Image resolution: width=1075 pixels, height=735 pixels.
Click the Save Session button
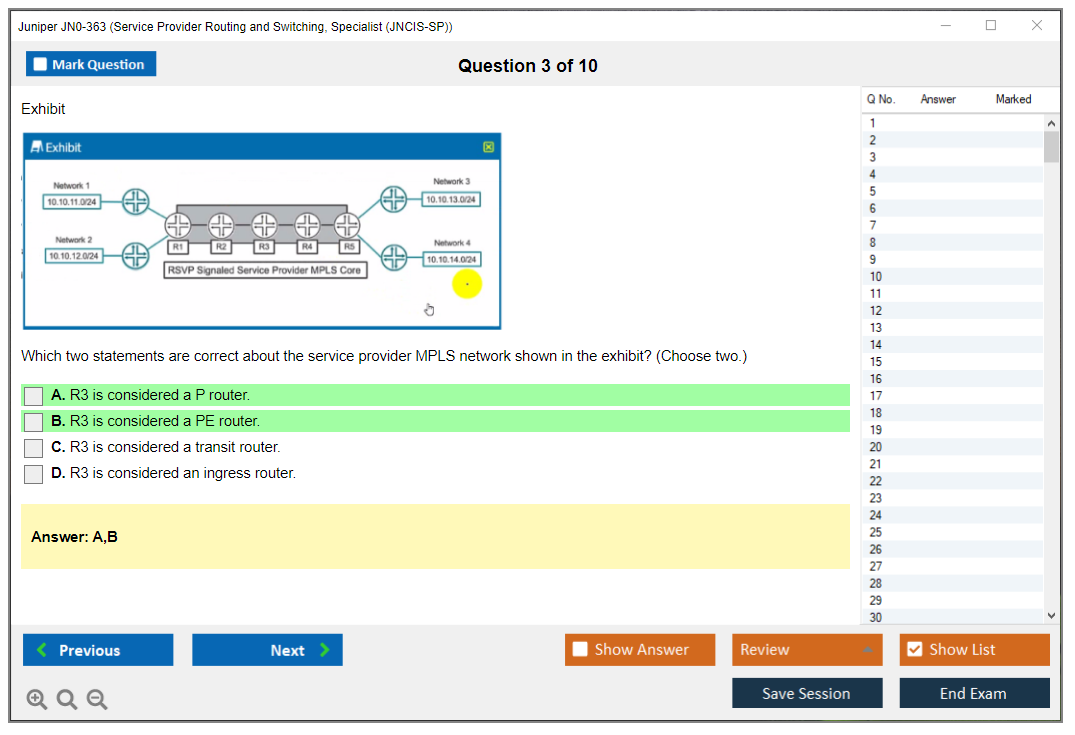(806, 693)
